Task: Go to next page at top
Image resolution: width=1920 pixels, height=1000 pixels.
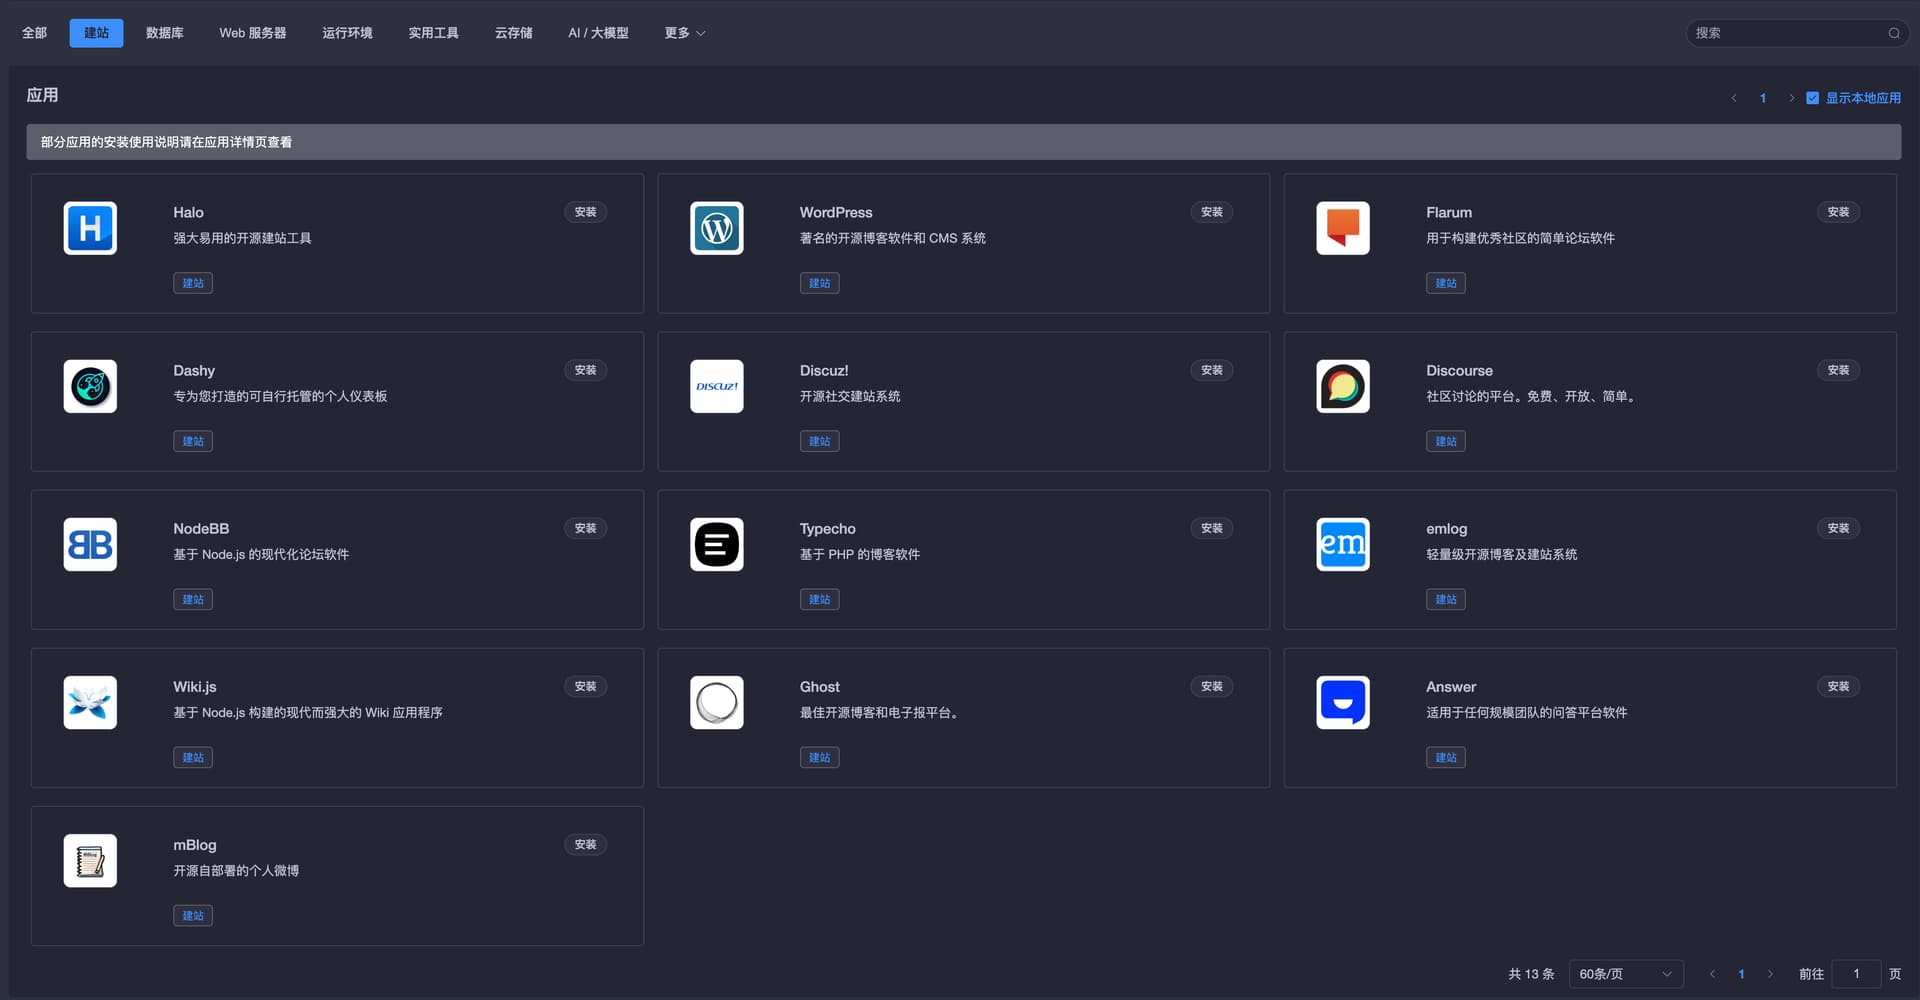Action: pyautogui.click(x=1791, y=98)
